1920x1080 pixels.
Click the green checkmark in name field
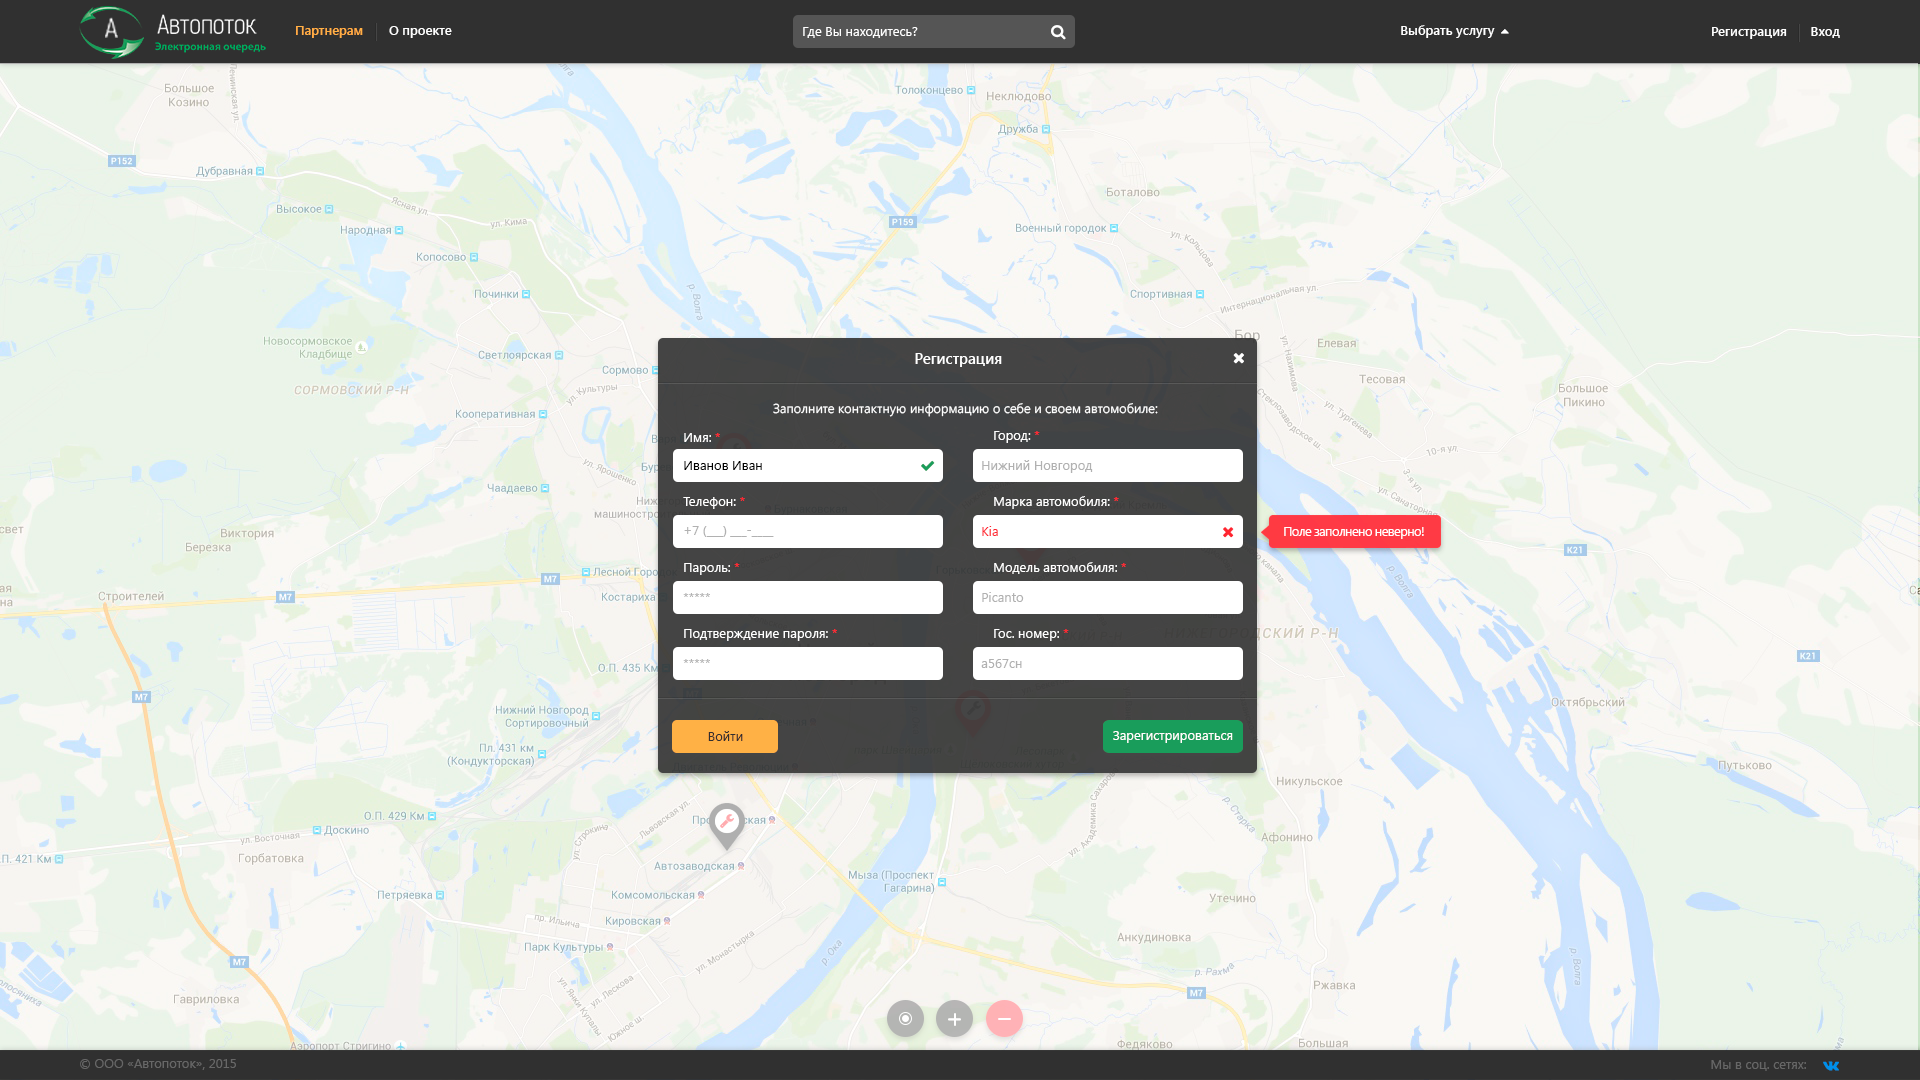(x=927, y=466)
